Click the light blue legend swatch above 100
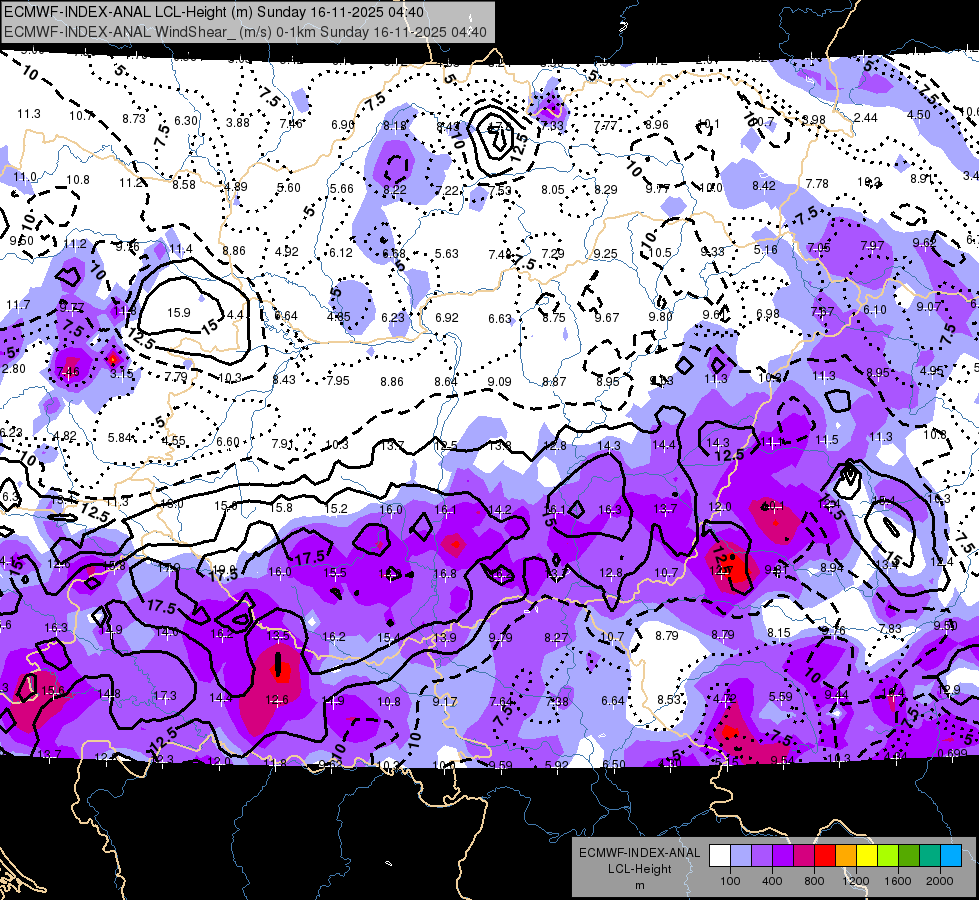This screenshot has height=900, width=979. click(x=741, y=855)
